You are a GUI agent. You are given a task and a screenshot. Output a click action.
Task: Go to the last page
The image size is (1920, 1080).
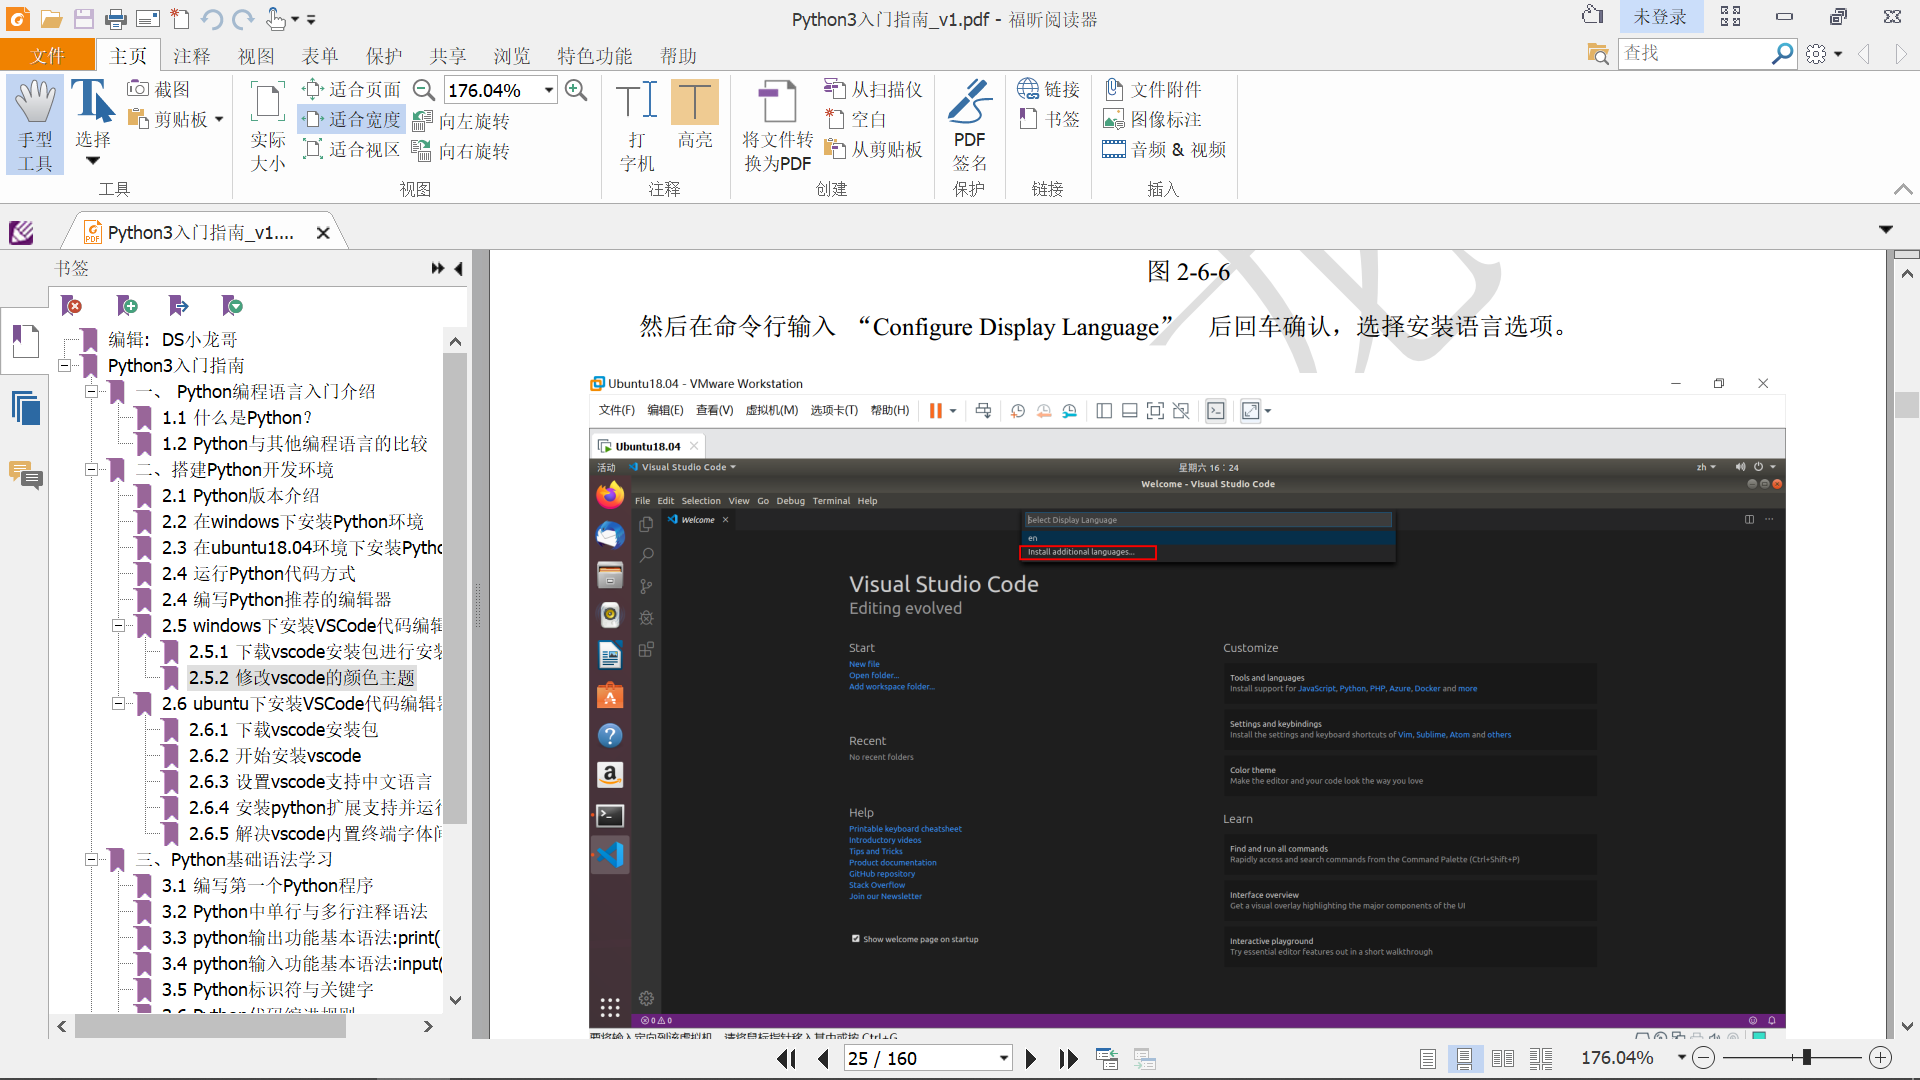pyautogui.click(x=1068, y=1058)
